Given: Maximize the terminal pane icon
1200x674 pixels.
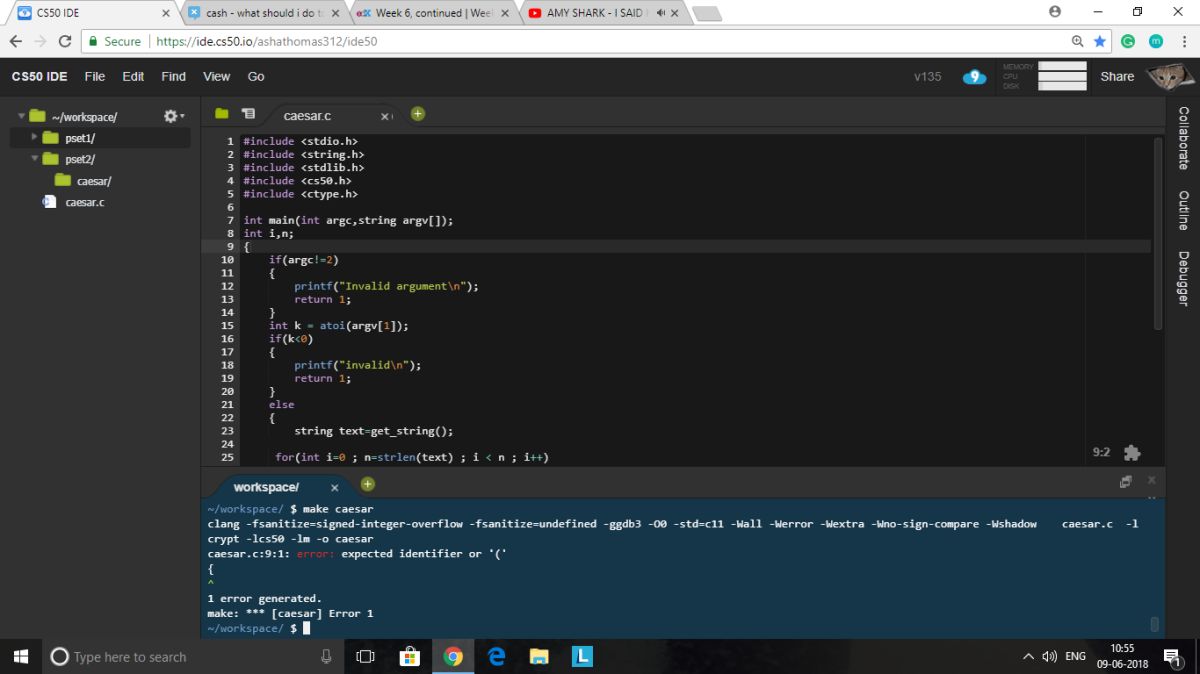Looking at the screenshot, I should (1126, 481).
